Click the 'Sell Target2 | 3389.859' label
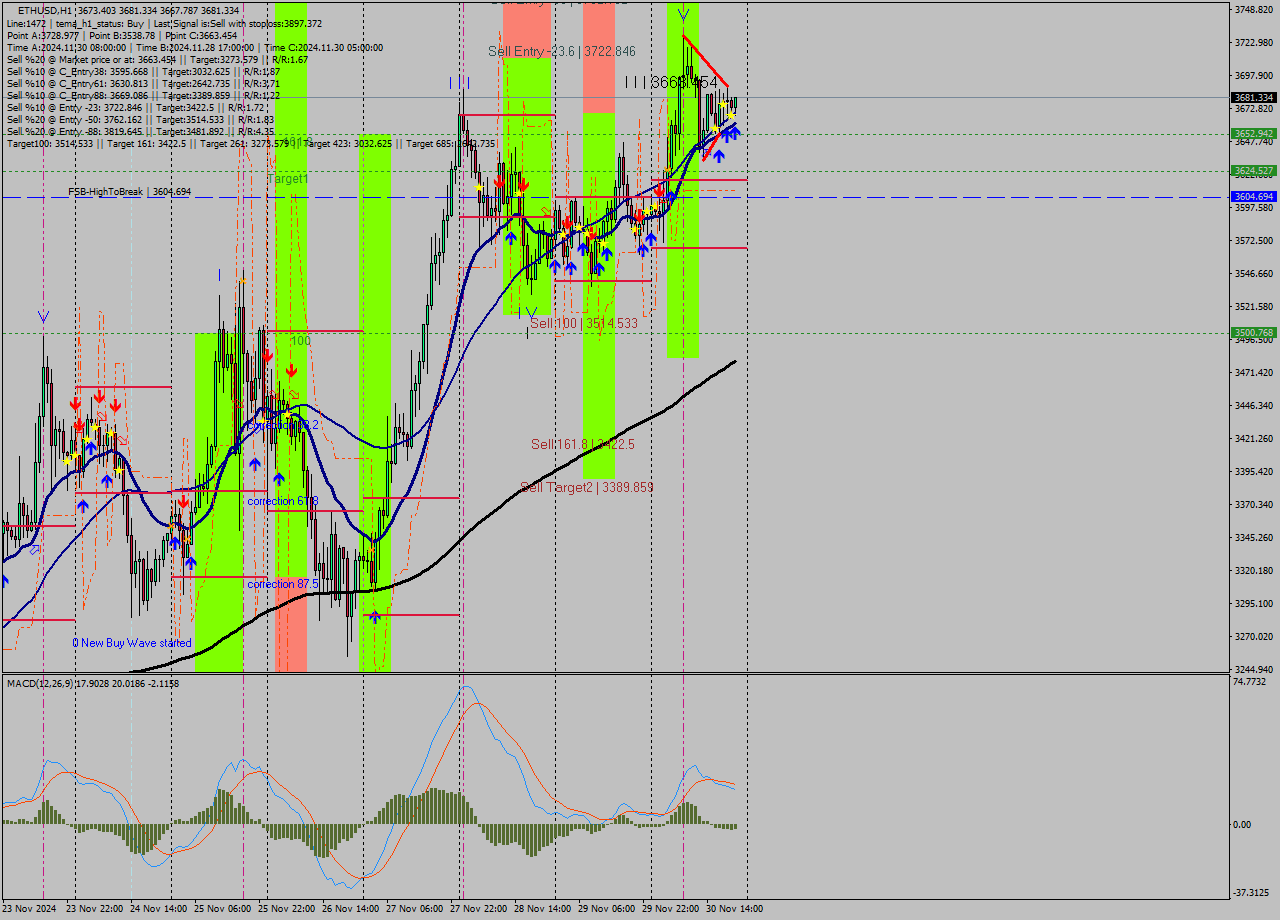The height and width of the screenshot is (920, 1280). coord(586,487)
